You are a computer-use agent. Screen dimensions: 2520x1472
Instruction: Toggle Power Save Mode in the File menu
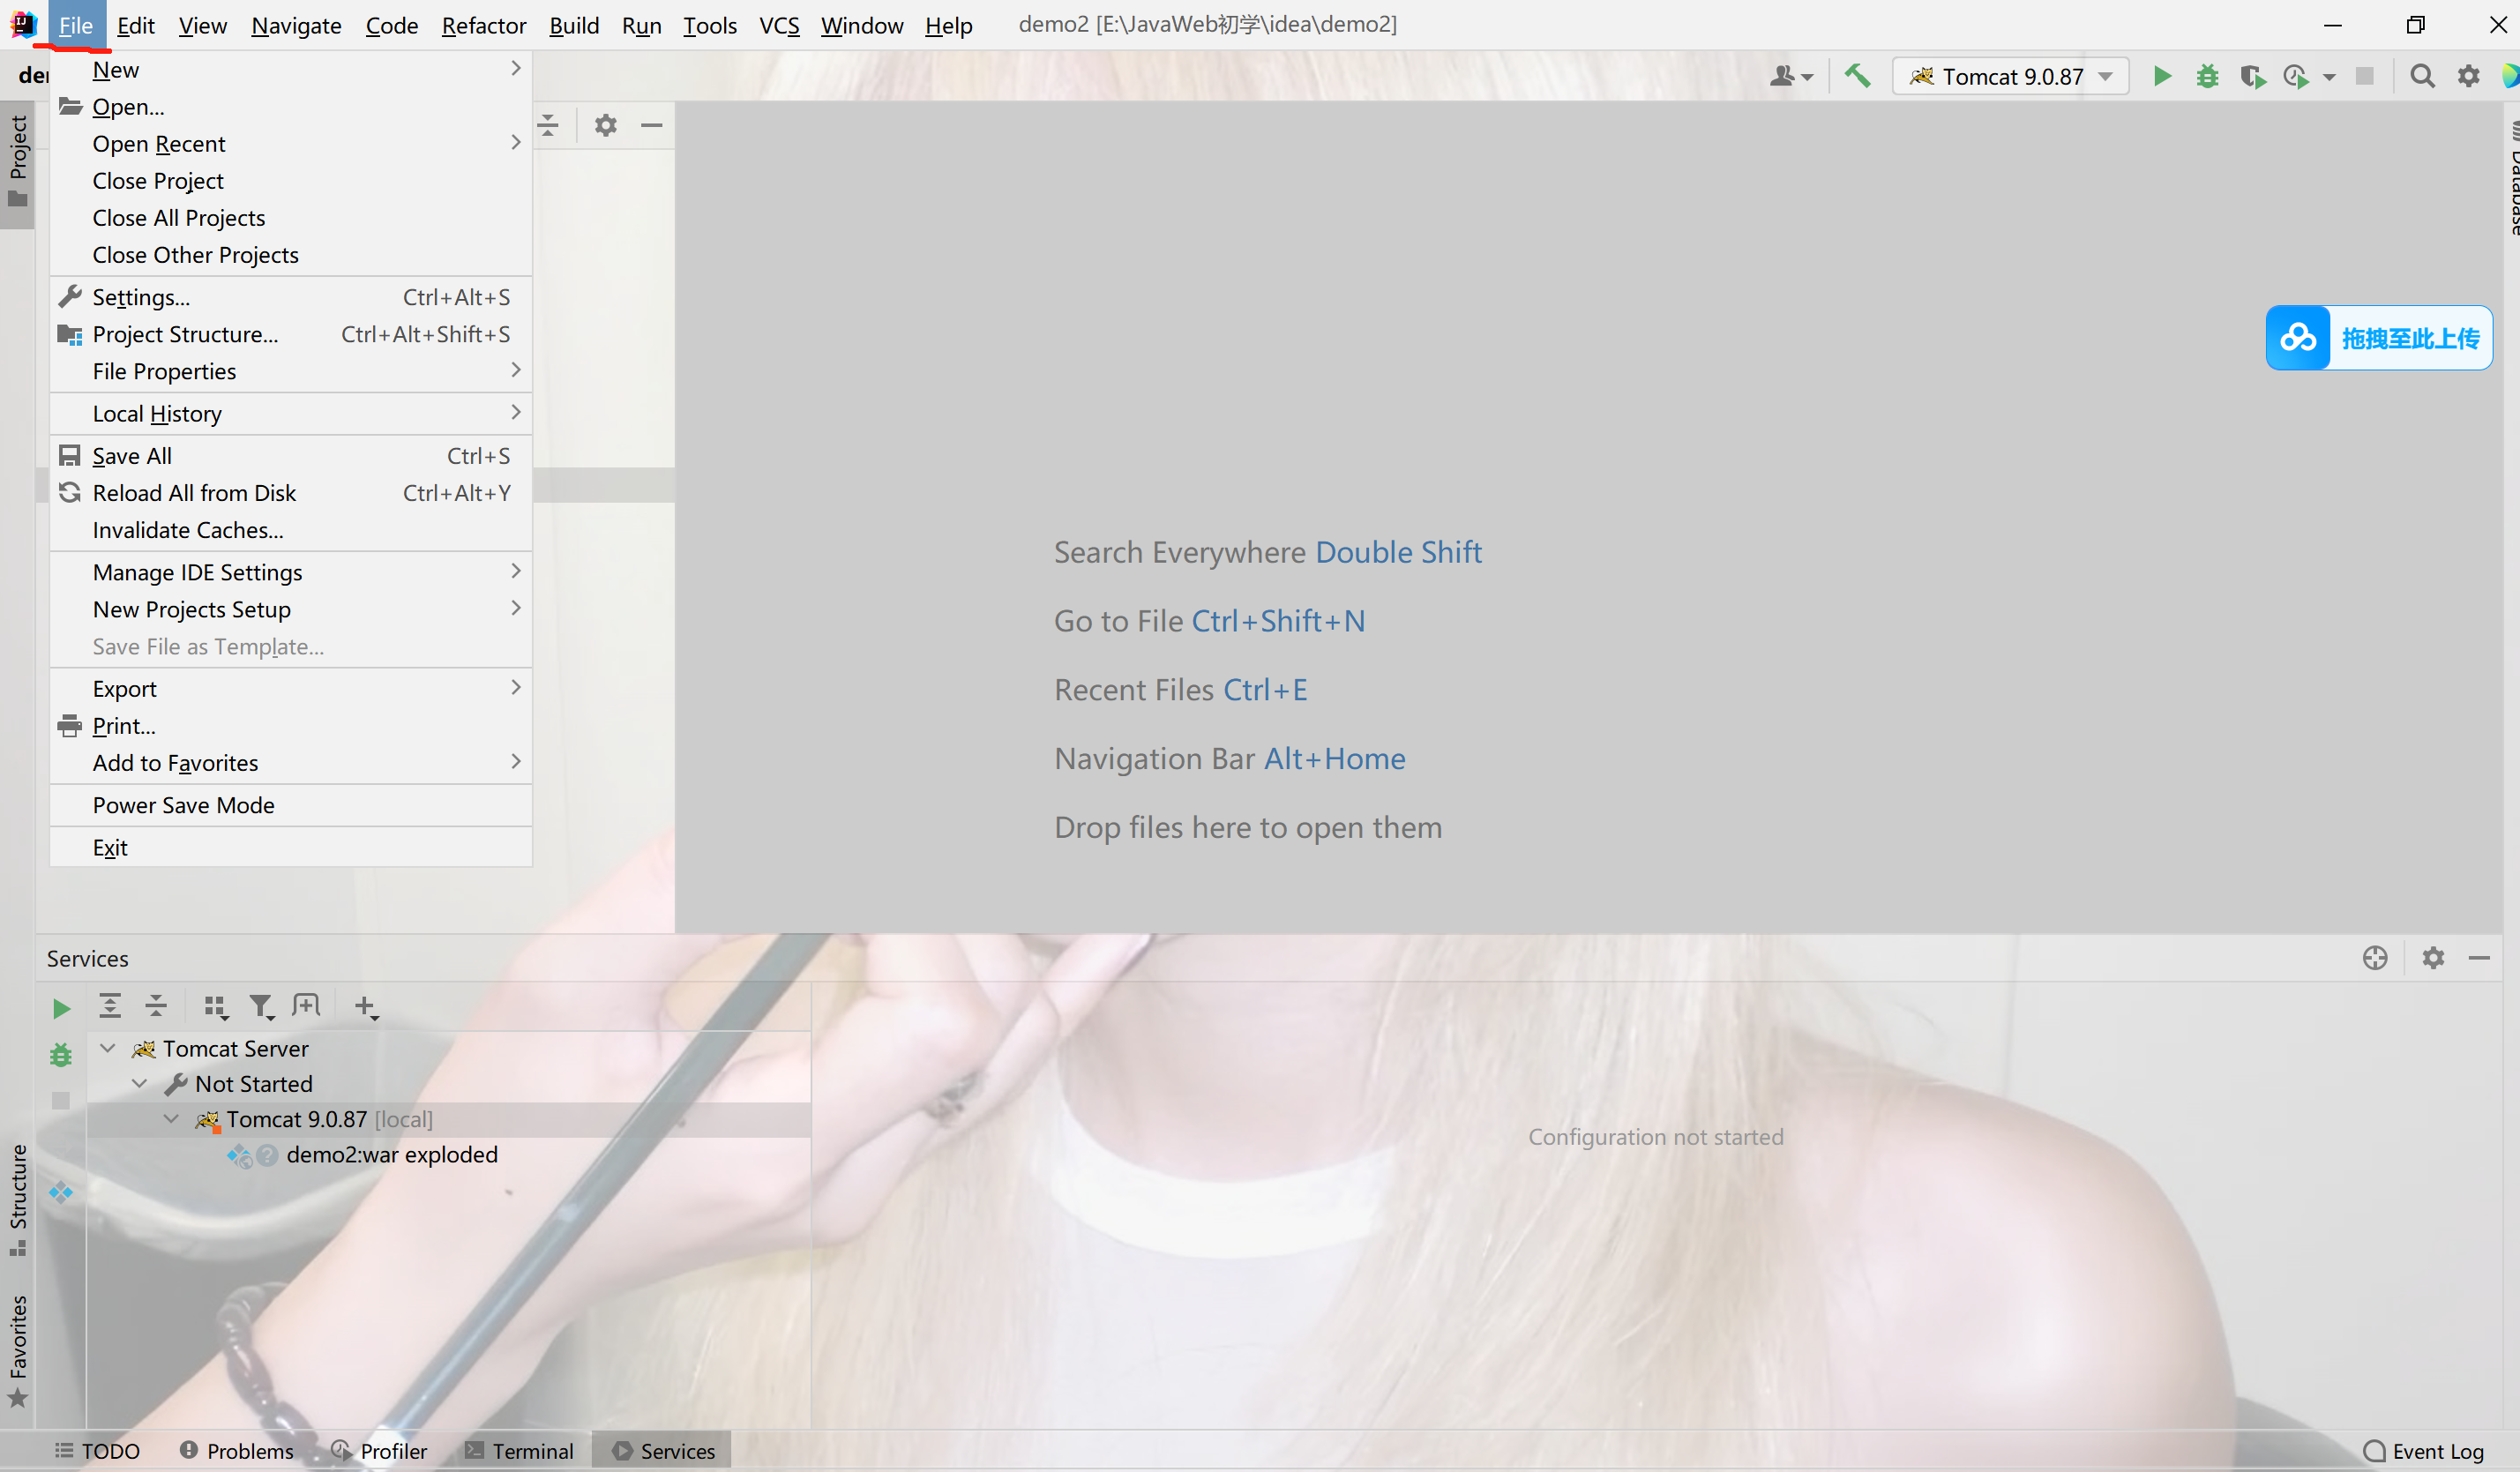point(183,804)
